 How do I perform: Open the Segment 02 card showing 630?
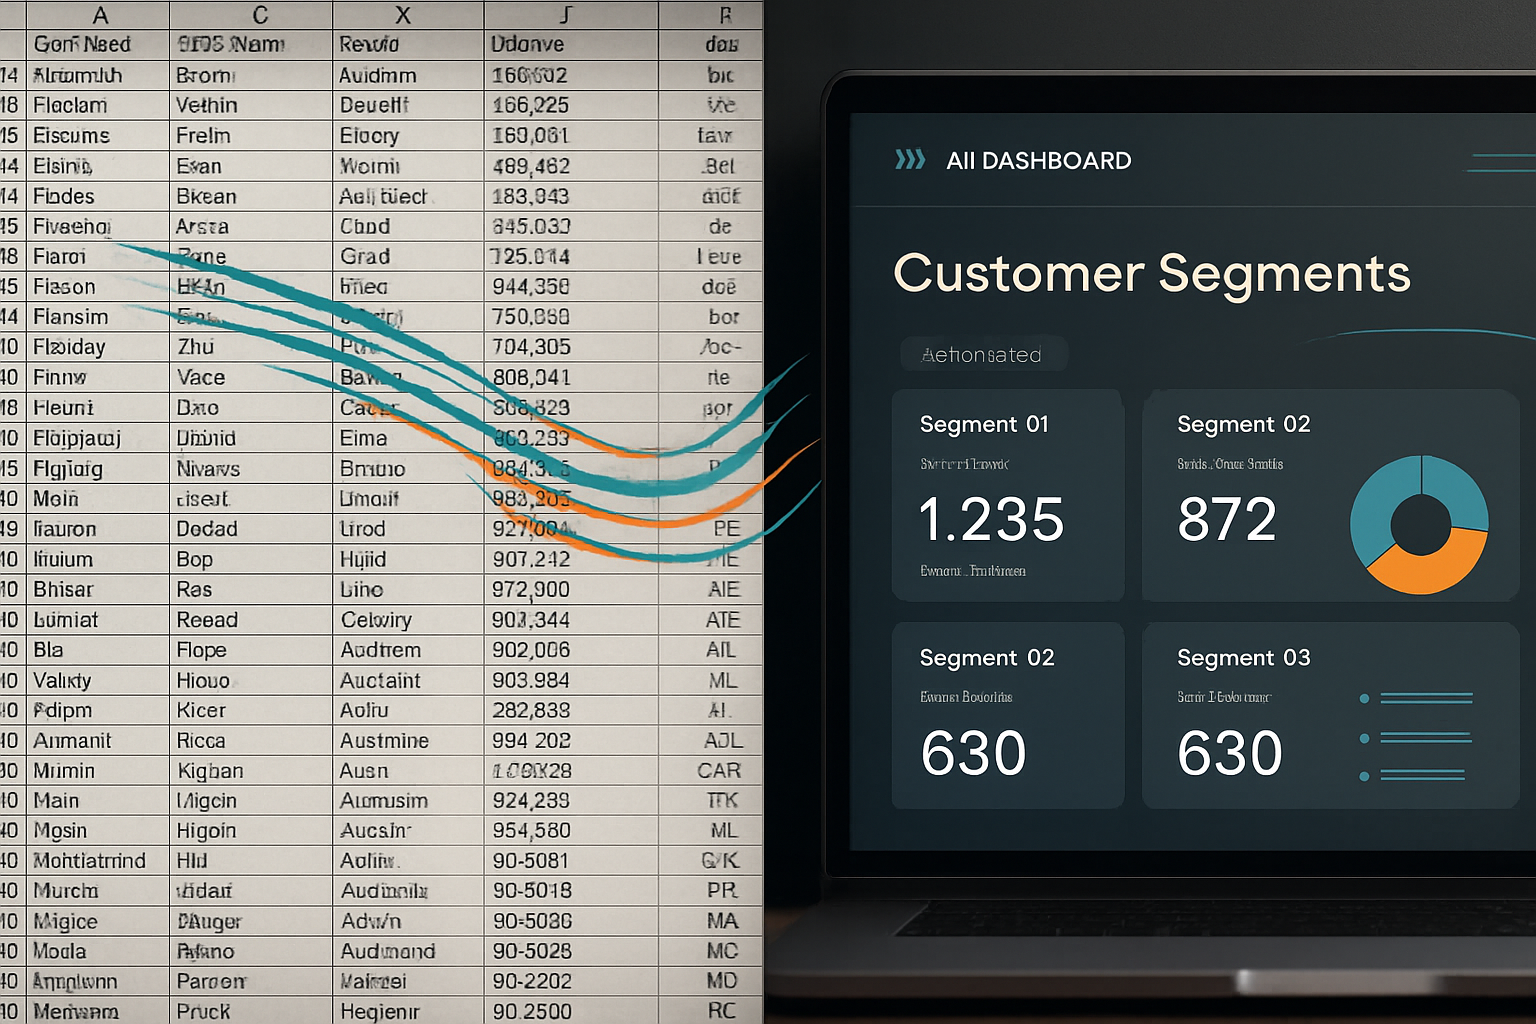[x=1008, y=715]
